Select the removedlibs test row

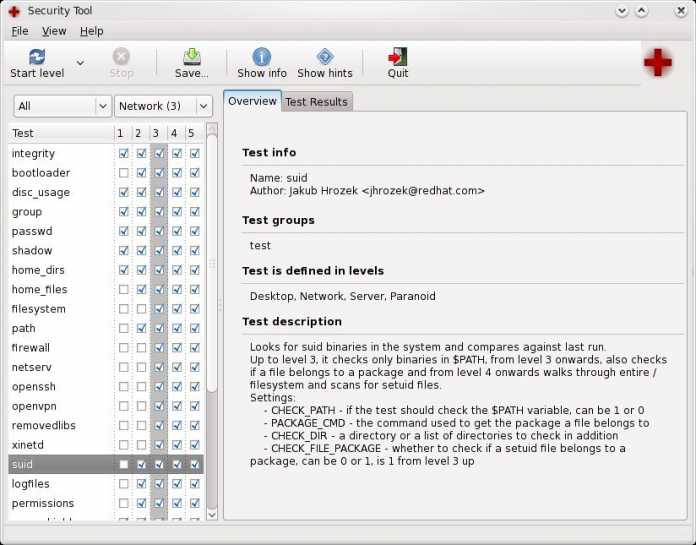(106, 426)
